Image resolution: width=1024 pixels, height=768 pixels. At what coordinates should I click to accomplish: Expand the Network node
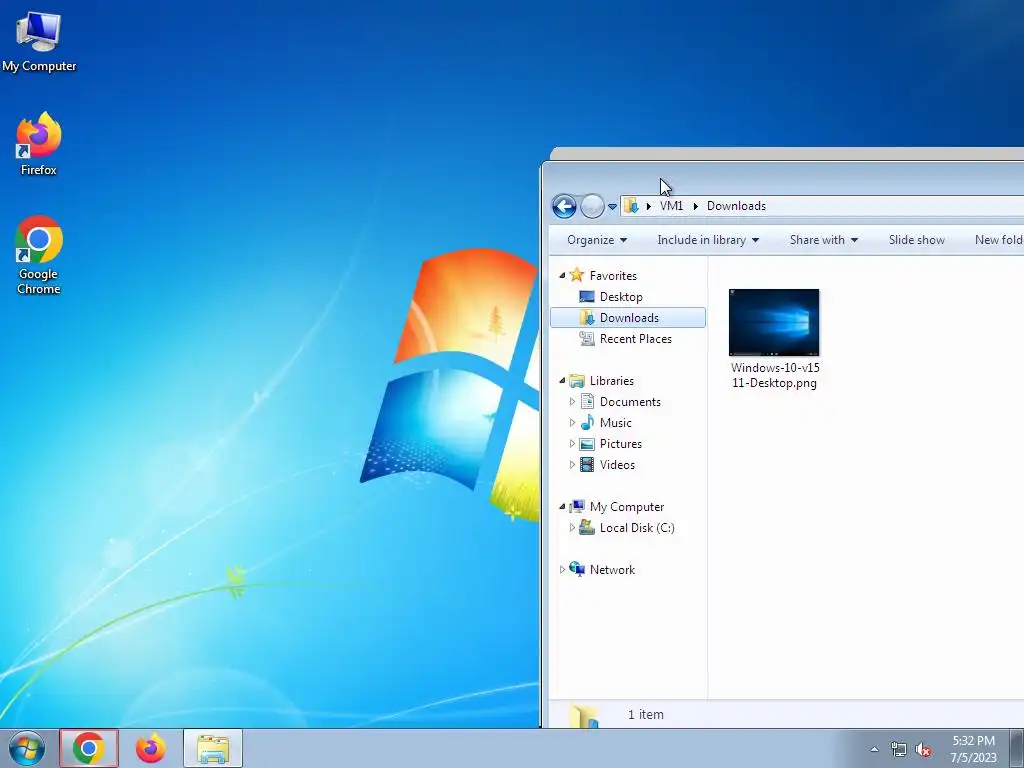562,569
